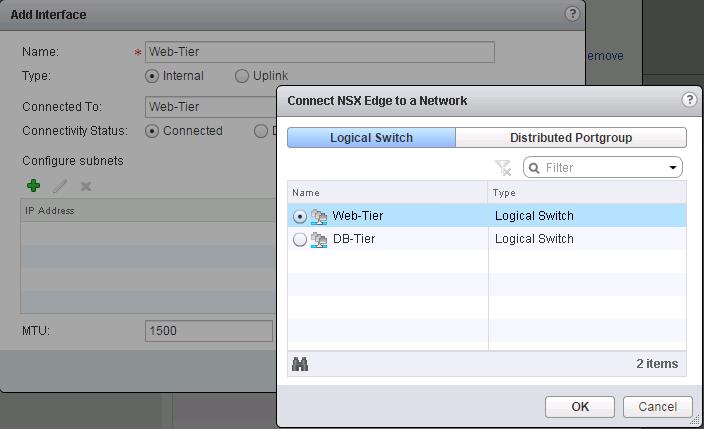Choose the Internal type radio button
704x429 pixels.
[x=152, y=76]
